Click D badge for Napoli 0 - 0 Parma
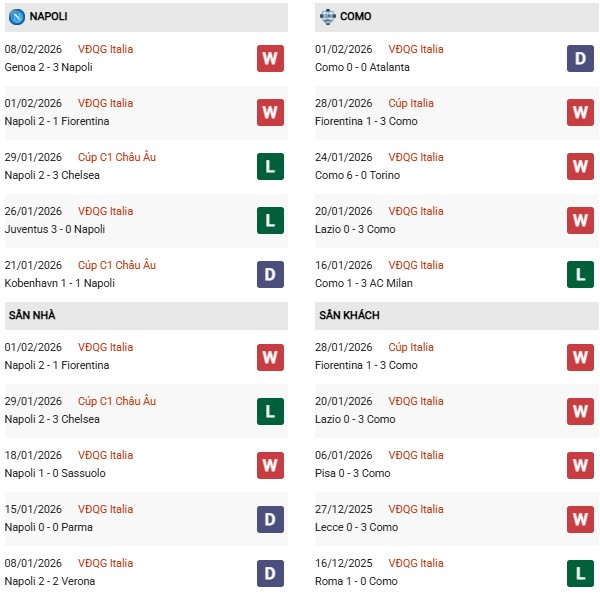Viewport: 600px width, 594px height. click(270, 518)
